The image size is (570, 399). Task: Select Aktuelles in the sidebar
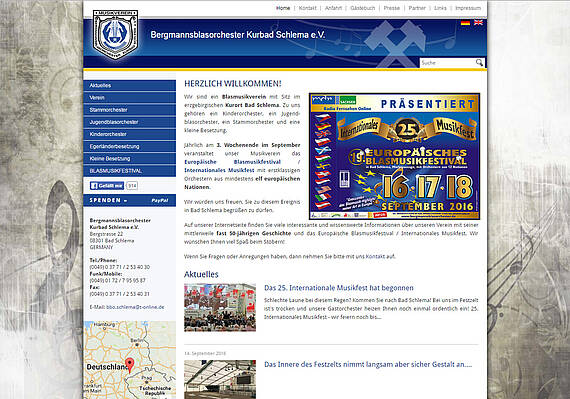tap(129, 85)
